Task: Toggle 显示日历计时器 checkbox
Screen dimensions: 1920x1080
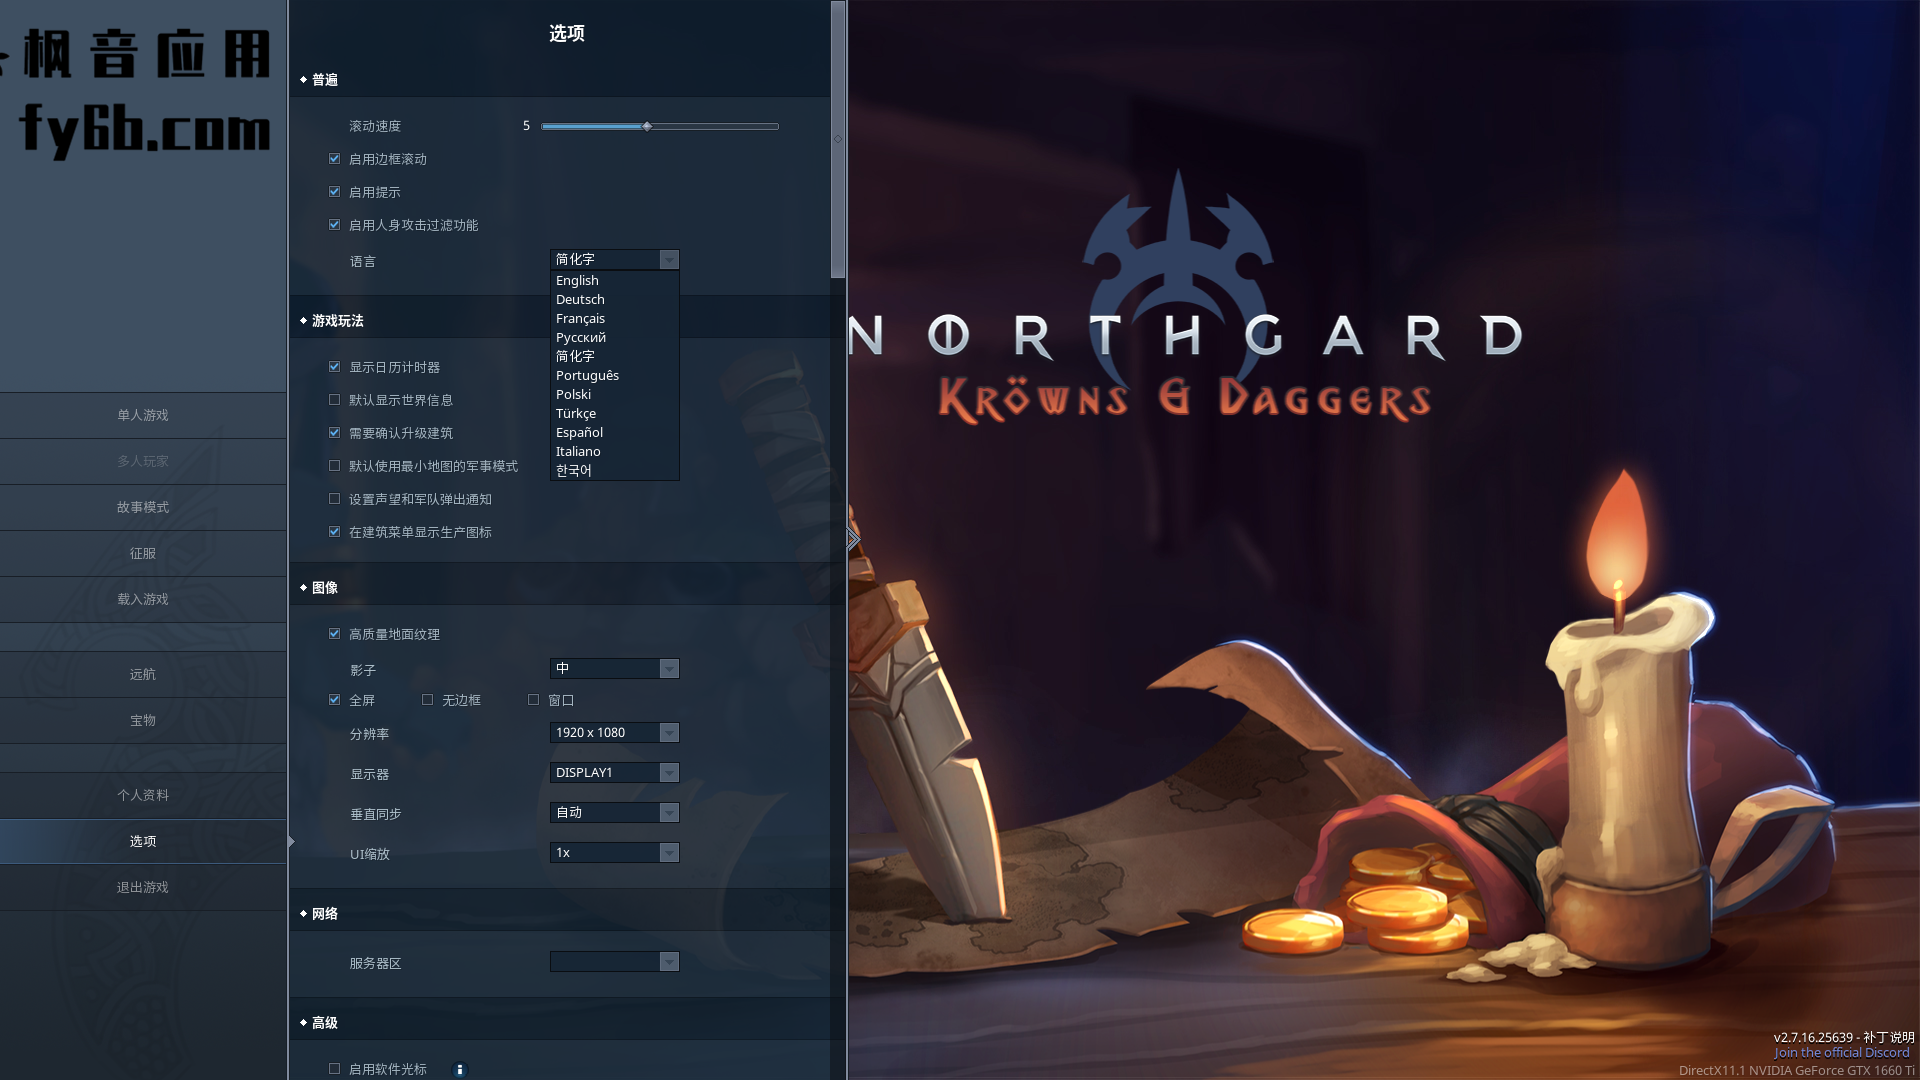Action: [x=335, y=367]
